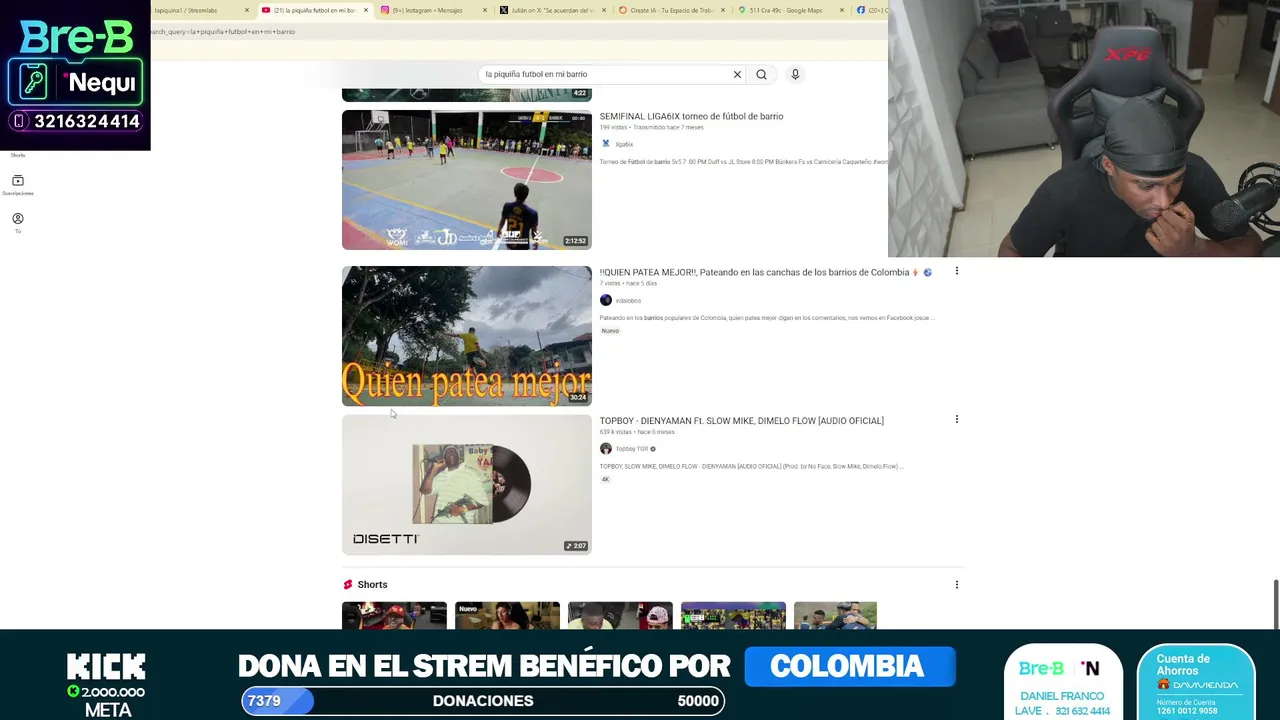The width and height of the screenshot is (1280, 720).
Task: Play the Quien patea mejor thumbnail
Action: [467, 336]
